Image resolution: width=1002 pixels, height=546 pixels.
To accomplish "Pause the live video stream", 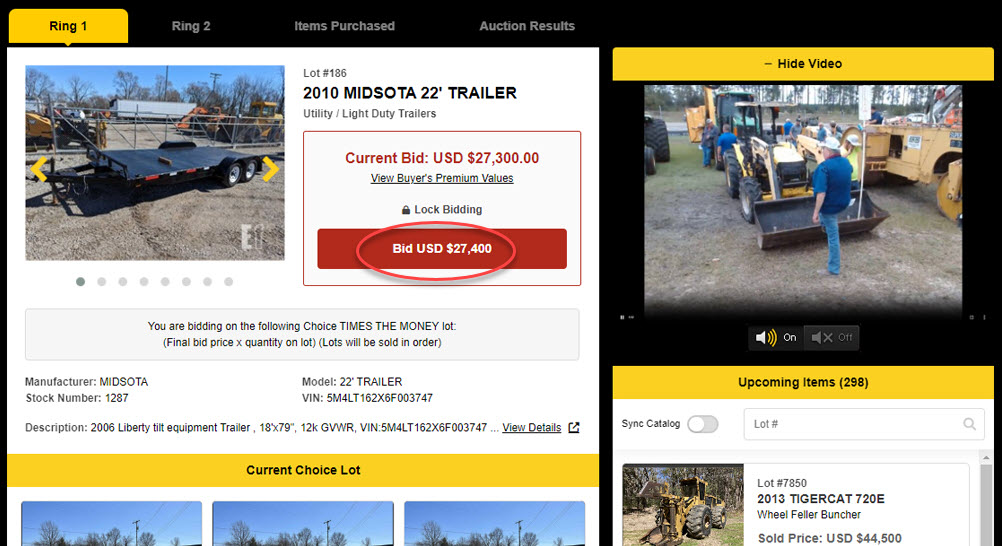I will (x=622, y=317).
